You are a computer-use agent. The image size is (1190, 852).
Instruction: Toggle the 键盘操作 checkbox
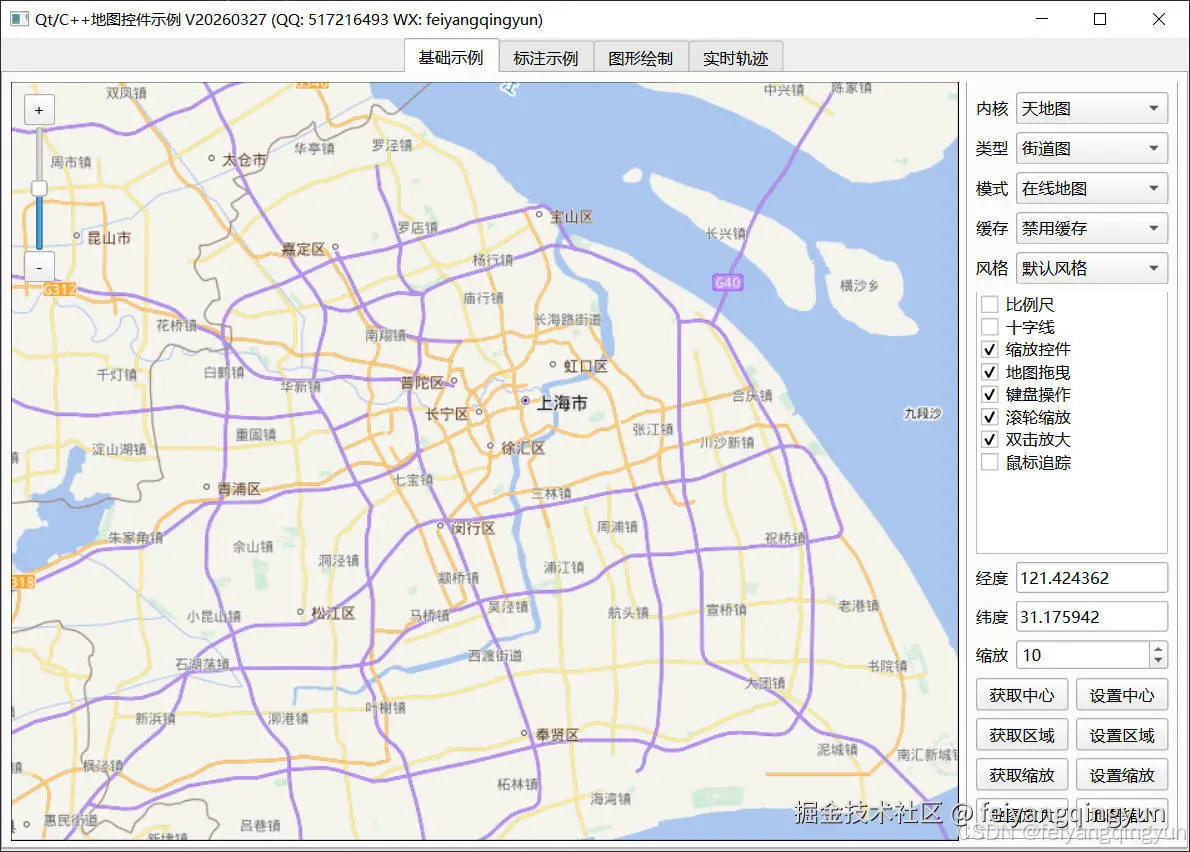click(x=989, y=395)
